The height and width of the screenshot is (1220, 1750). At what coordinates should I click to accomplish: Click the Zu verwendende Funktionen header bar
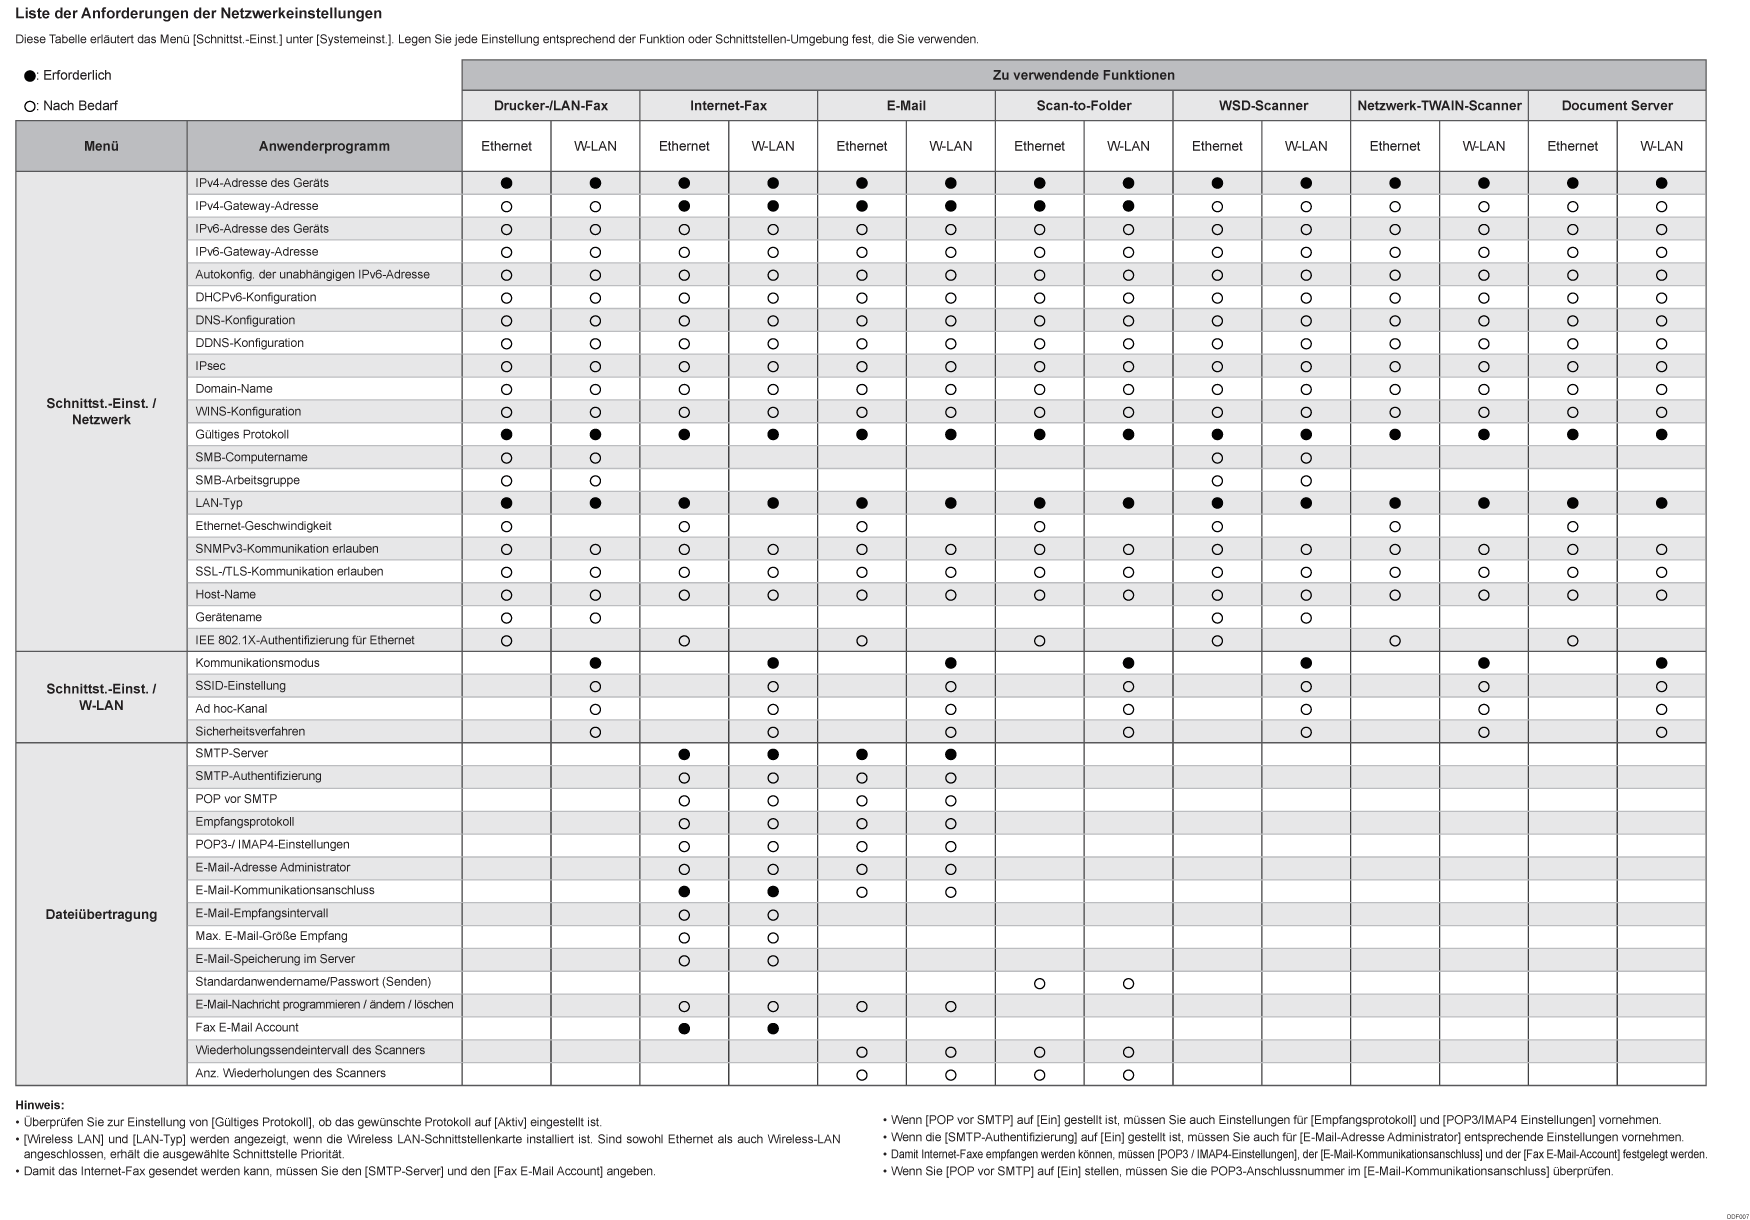[x=1083, y=75]
